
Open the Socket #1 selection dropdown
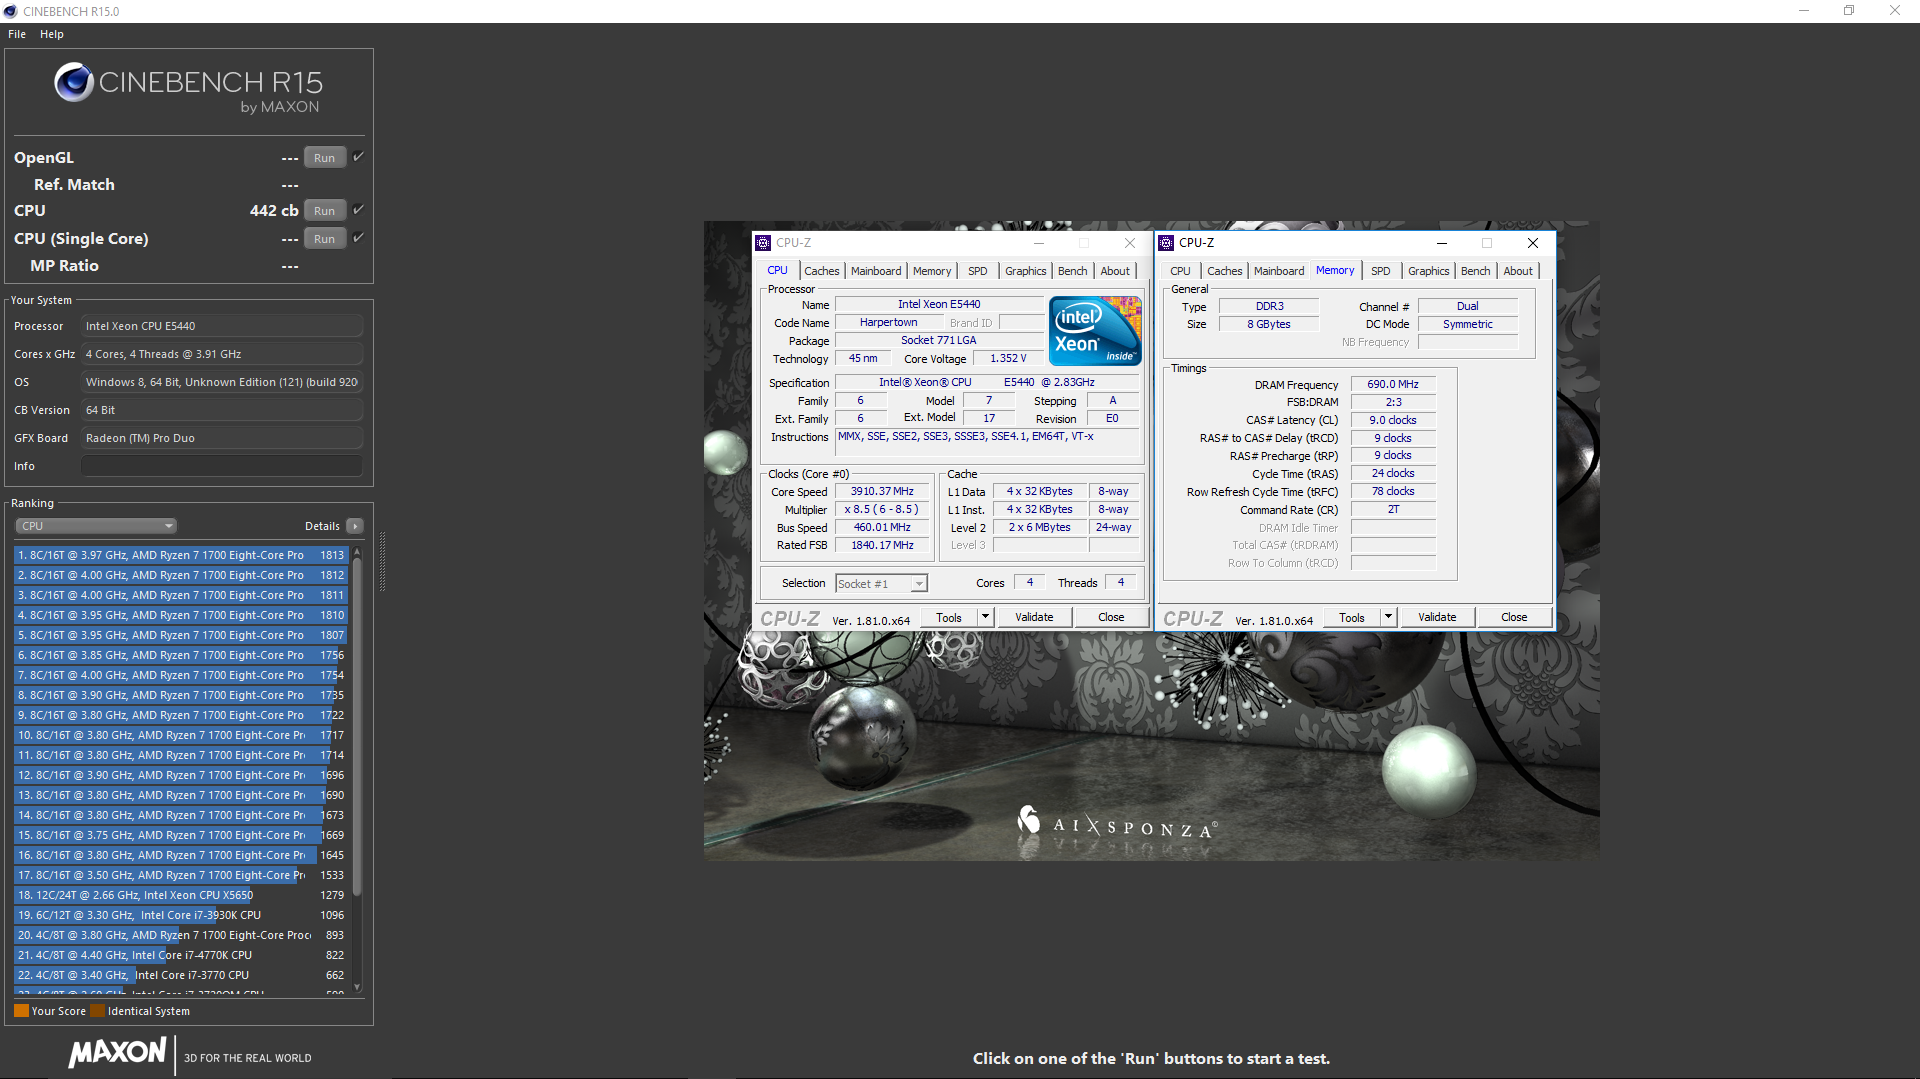pos(882,584)
